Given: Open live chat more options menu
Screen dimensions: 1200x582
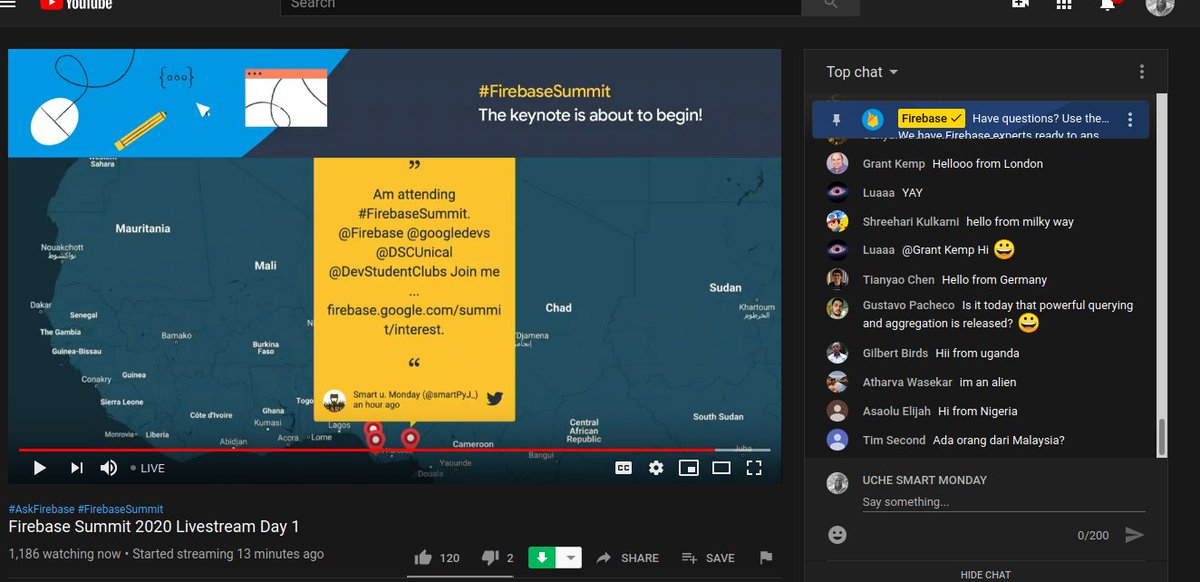Looking at the screenshot, I should click(1141, 72).
